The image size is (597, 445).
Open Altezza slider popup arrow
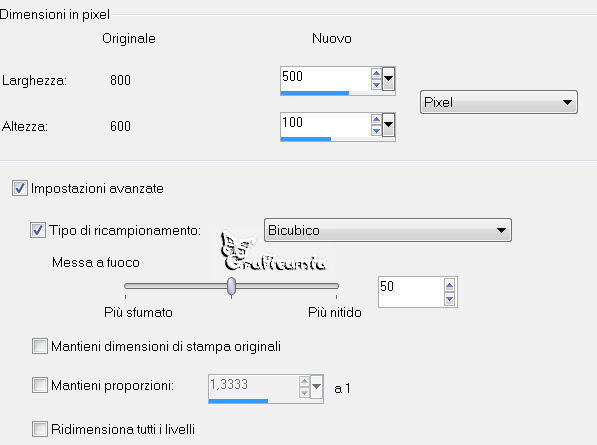coord(388,125)
